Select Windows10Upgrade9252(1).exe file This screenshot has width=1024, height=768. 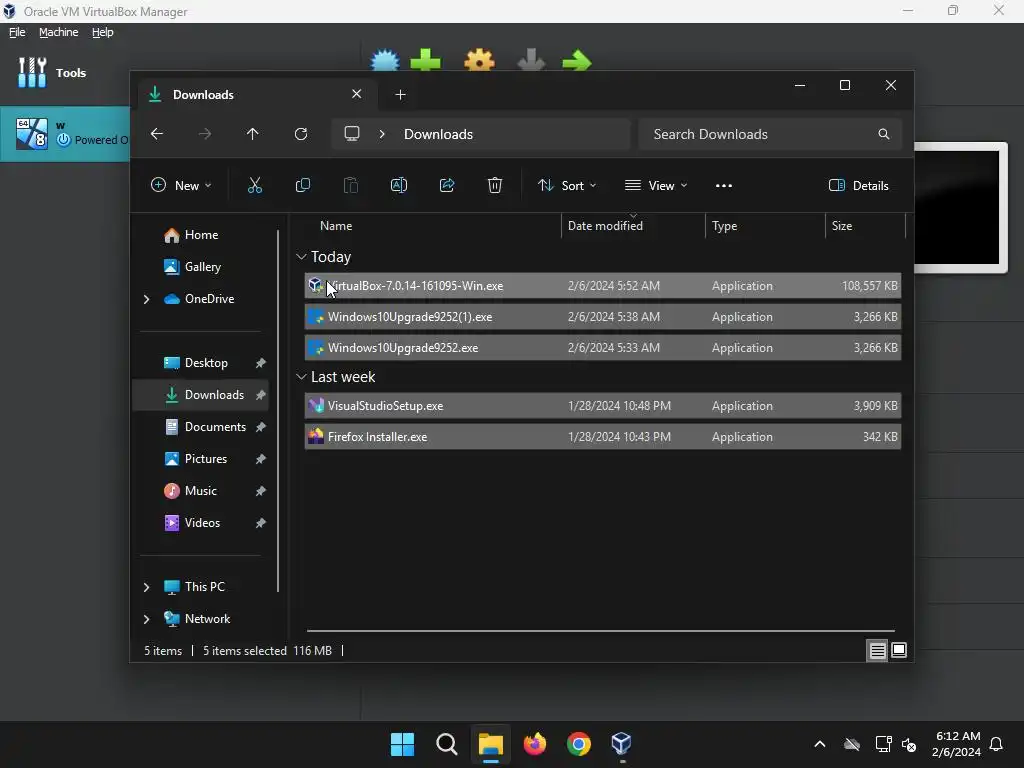(x=603, y=317)
